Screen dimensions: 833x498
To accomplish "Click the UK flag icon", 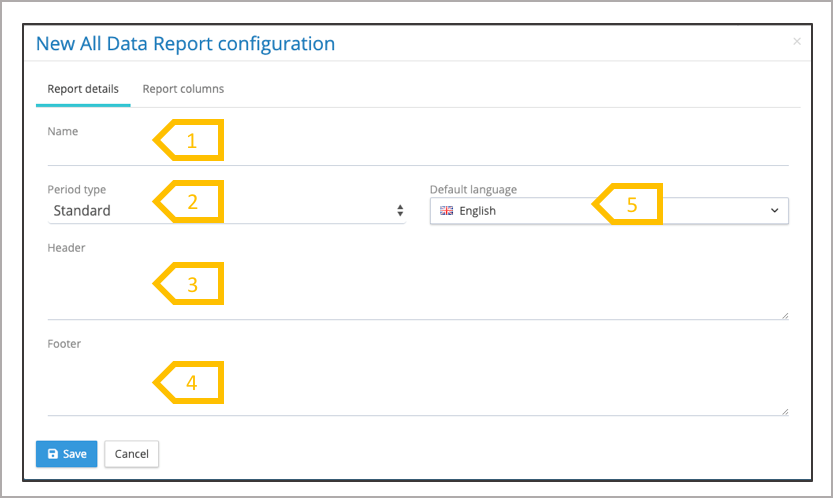I will [x=446, y=211].
